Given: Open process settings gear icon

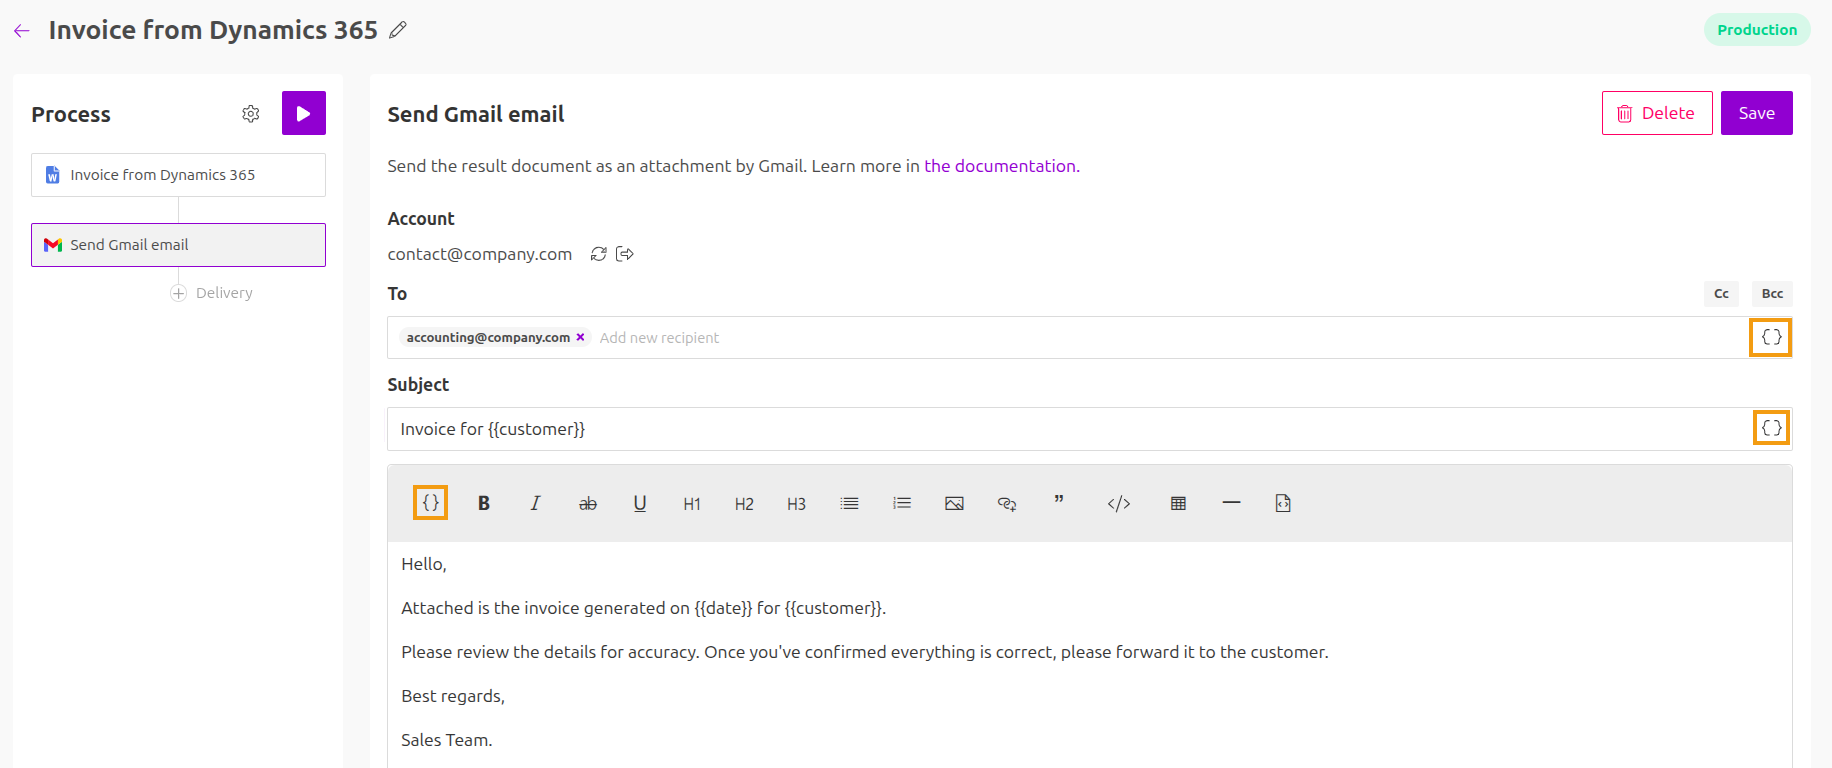Looking at the screenshot, I should point(251,114).
